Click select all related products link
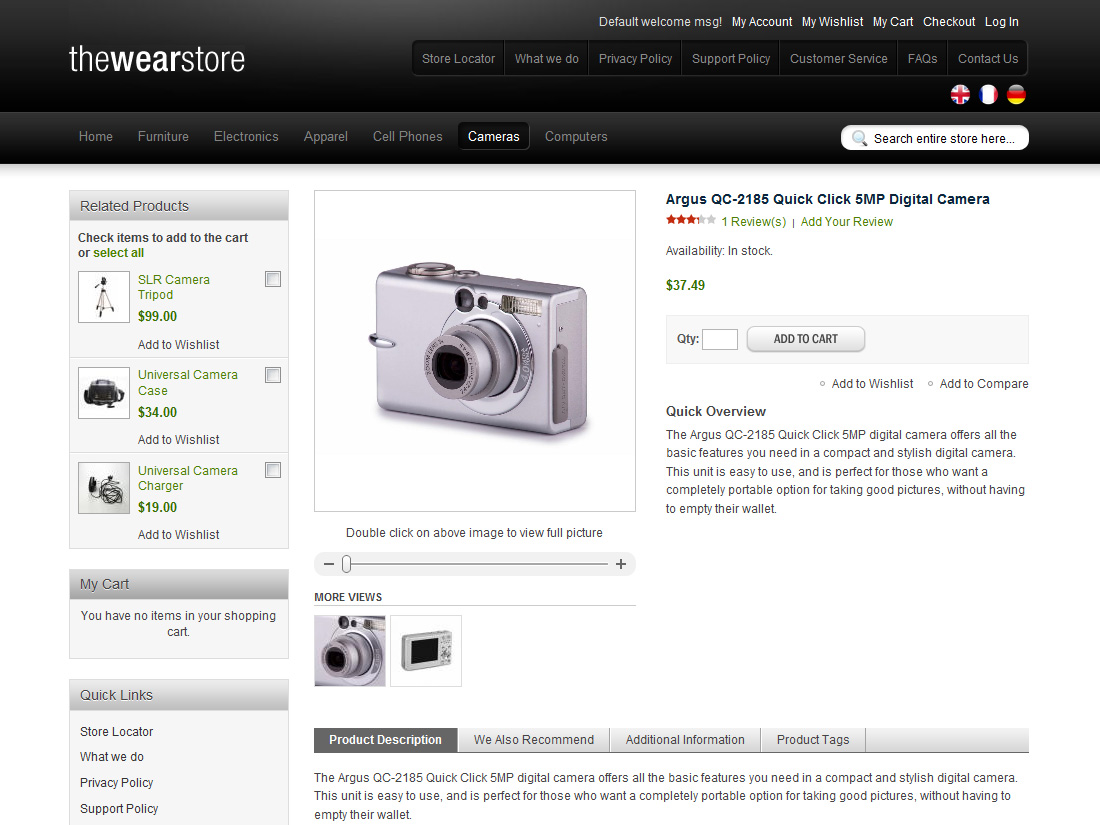Screen dimensions: 1100x825 point(119,253)
